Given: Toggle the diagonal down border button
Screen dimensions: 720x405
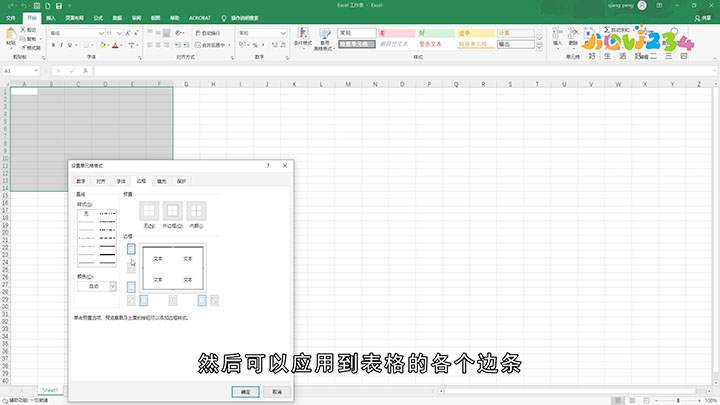Looking at the screenshot, I should (x=214, y=301).
